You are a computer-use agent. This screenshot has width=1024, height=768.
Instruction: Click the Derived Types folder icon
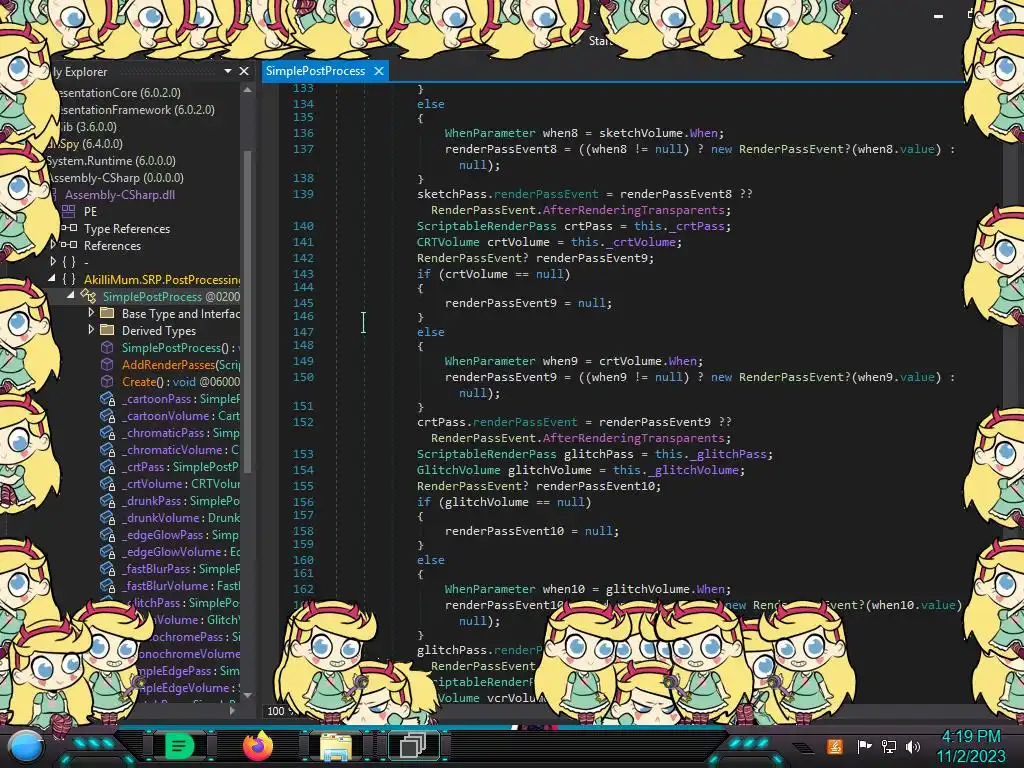click(x=107, y=330)
